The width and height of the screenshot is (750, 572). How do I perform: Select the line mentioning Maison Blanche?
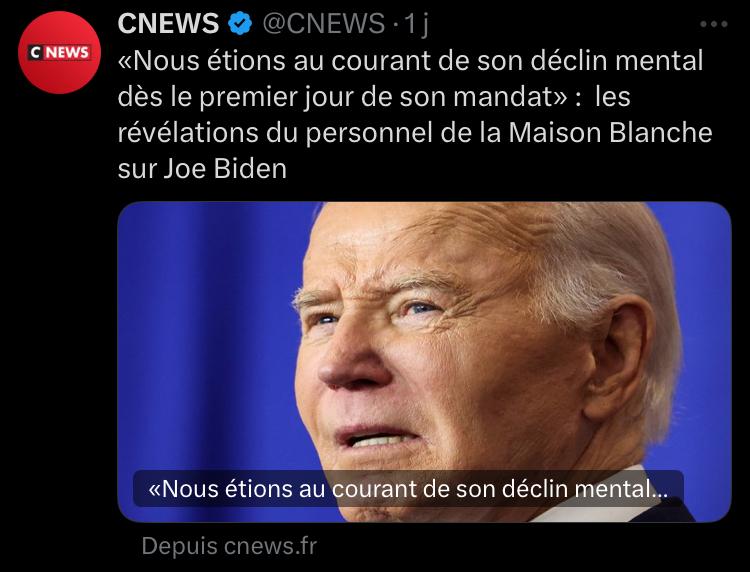[415, 132]
